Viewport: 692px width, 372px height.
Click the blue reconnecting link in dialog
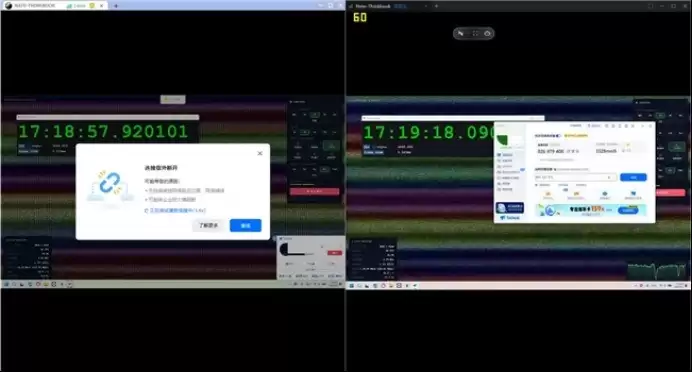(x=177, y=210)
